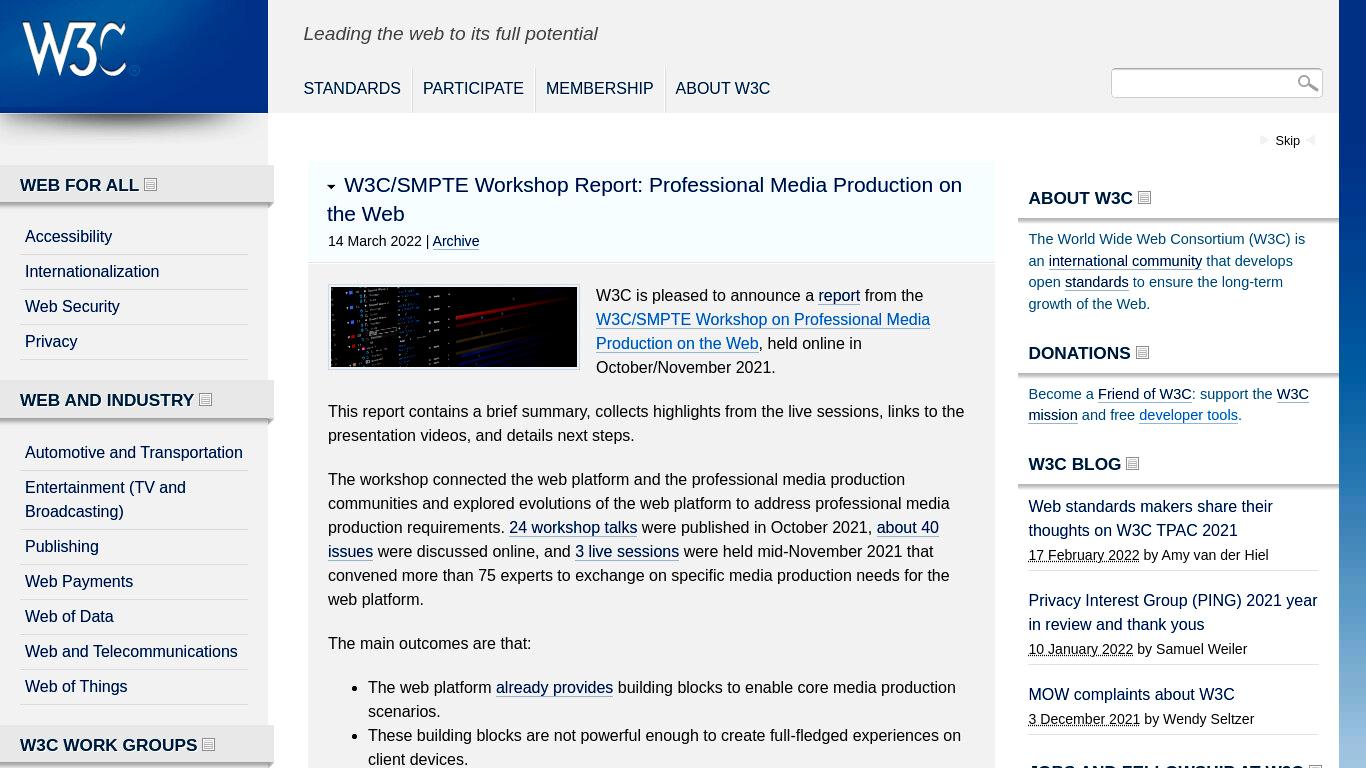1366x768 pixels.
Task: Collapse the ABOUT W3C sidebar icon
Action: click(1144, 197)
